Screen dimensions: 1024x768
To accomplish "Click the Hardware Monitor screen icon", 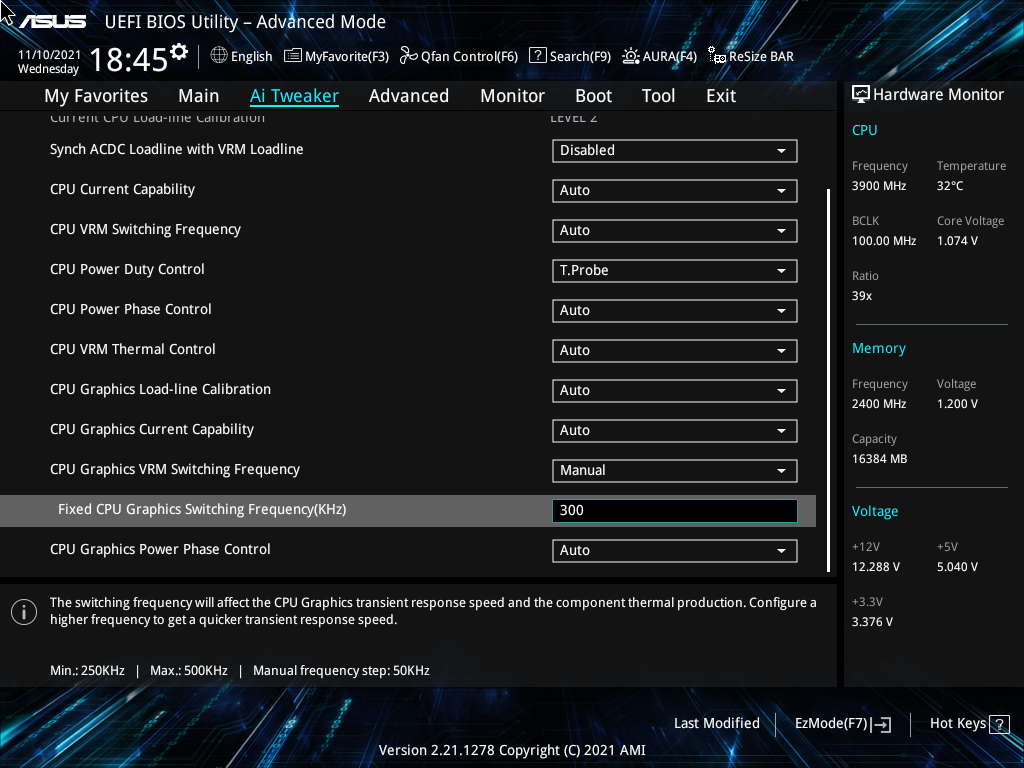I will 861,95.
